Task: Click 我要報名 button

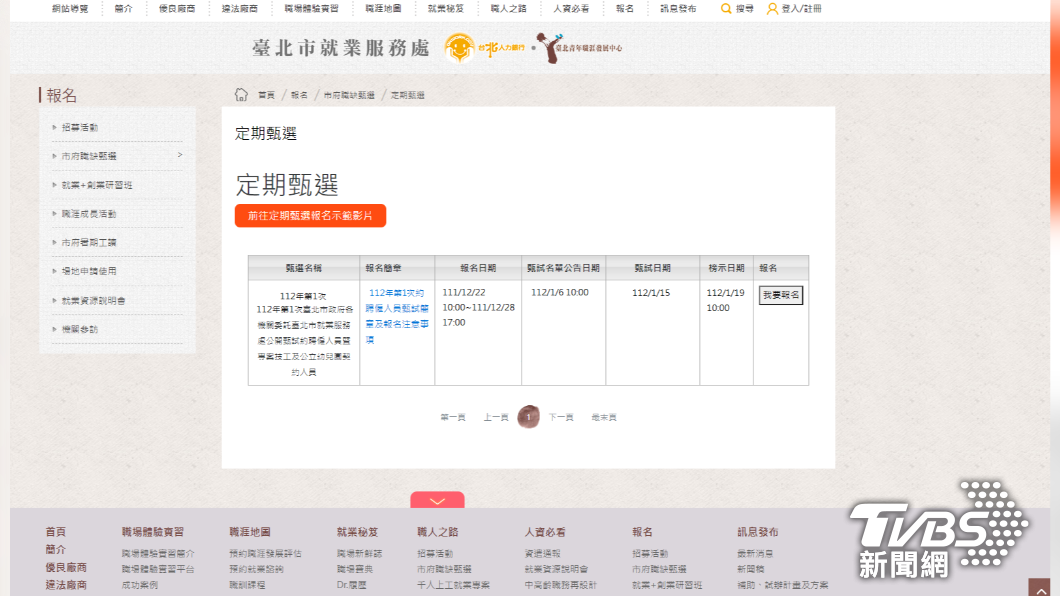Action: click(x=781, y=295)
